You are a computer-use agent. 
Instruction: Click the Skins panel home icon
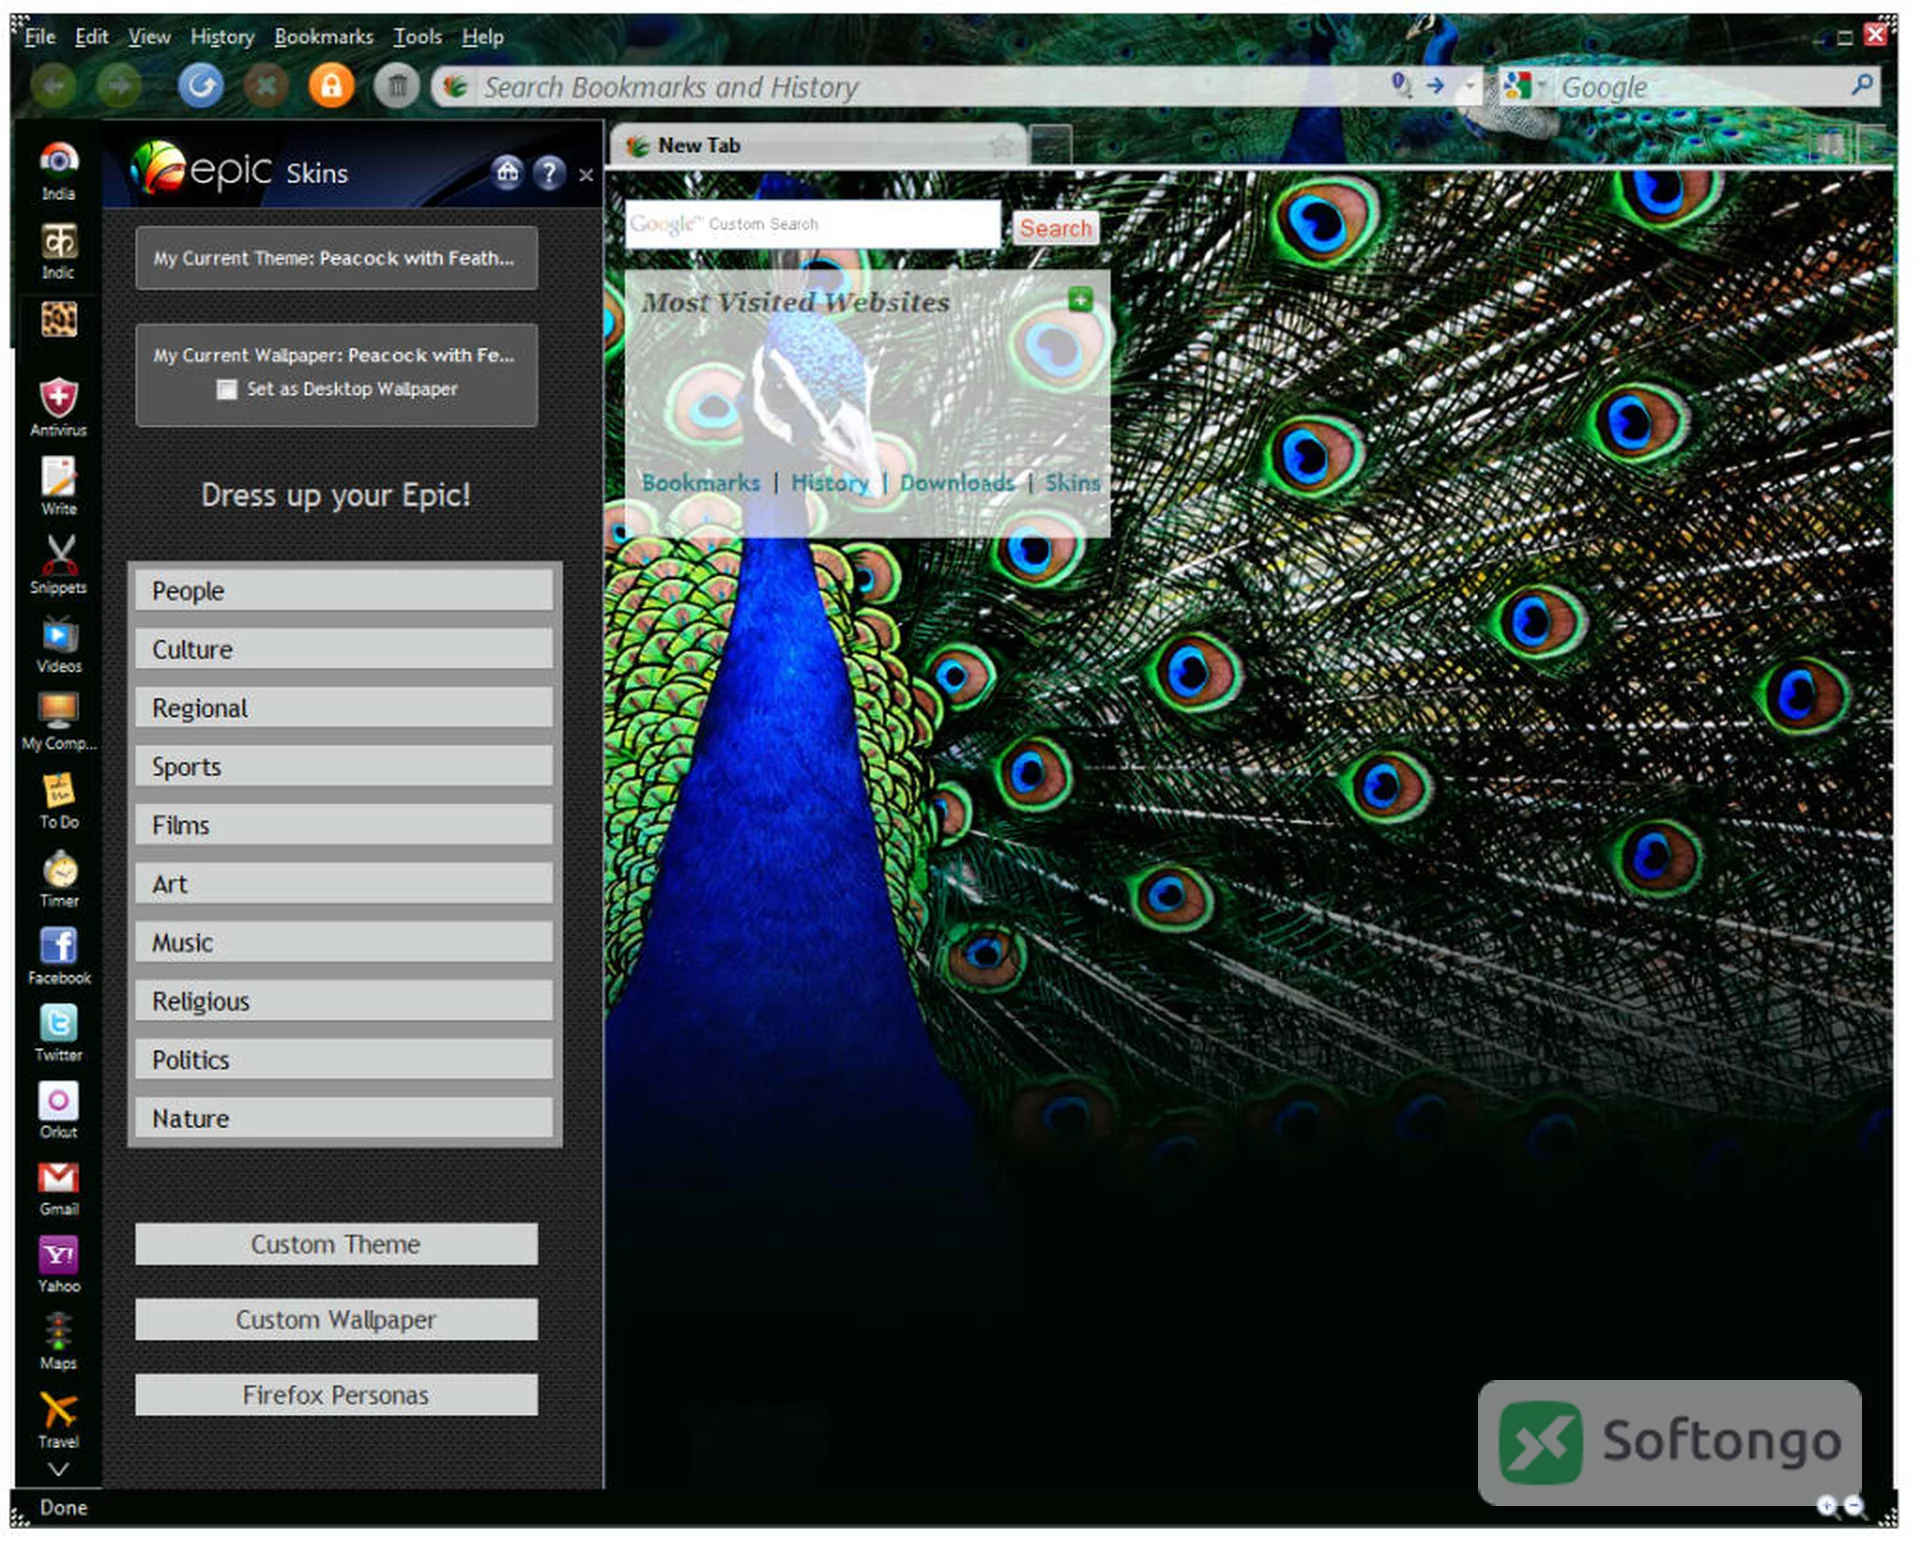(x=508, y=173)
